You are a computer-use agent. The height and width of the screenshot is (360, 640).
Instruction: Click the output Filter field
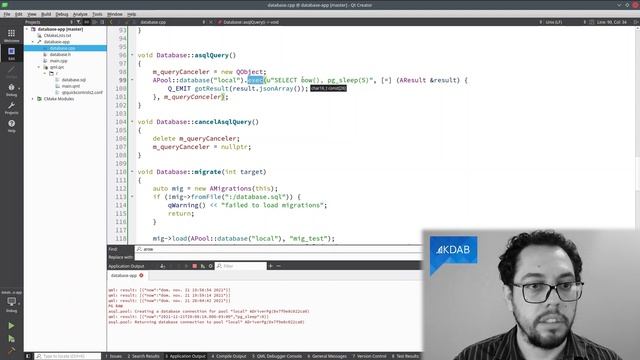coord(241,266)
